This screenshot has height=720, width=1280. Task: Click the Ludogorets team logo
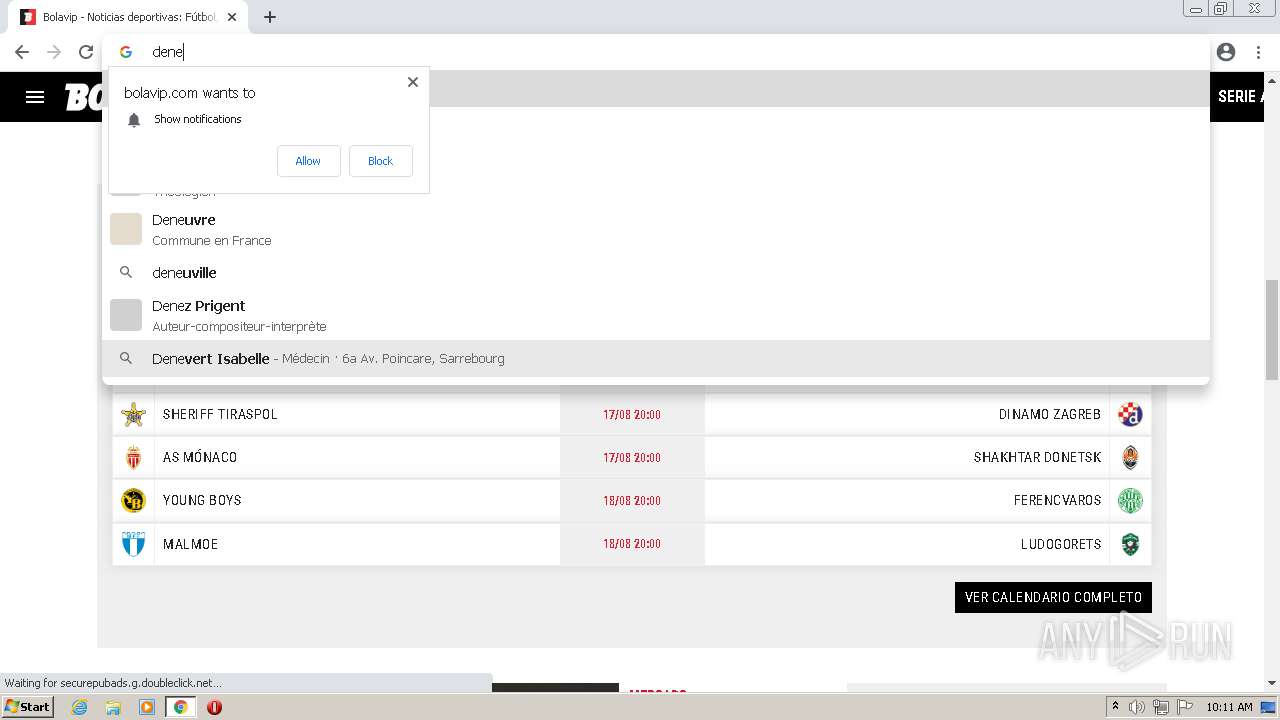pos(1130,544)
